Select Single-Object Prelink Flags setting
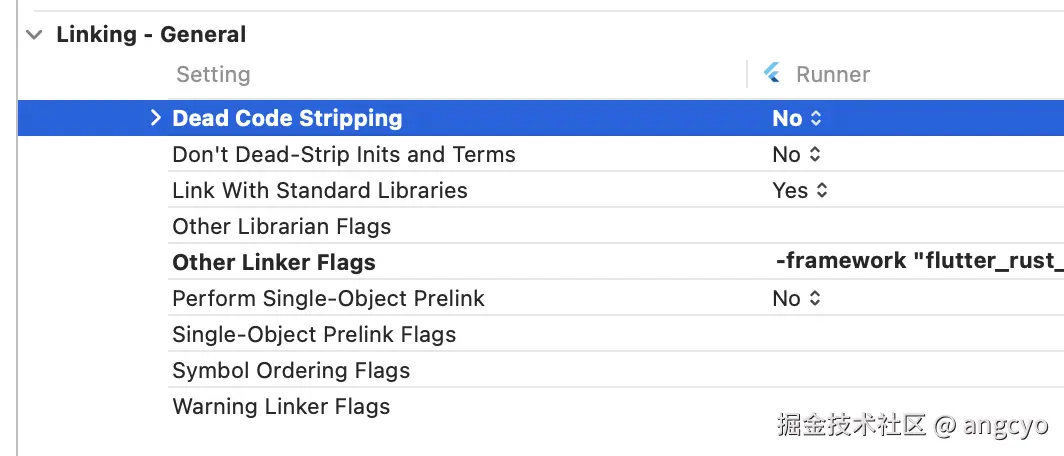1064x456 pixels. (314, 335)
